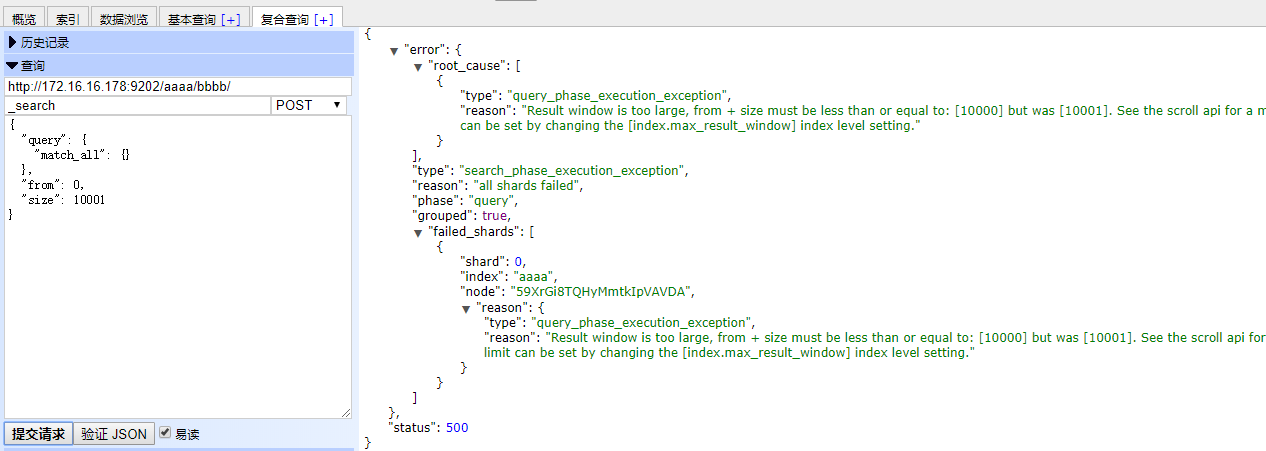The height and width of the screenshot is (451, 1266).
Task: Switch to the 索引 tab
Action: [68, 19]
